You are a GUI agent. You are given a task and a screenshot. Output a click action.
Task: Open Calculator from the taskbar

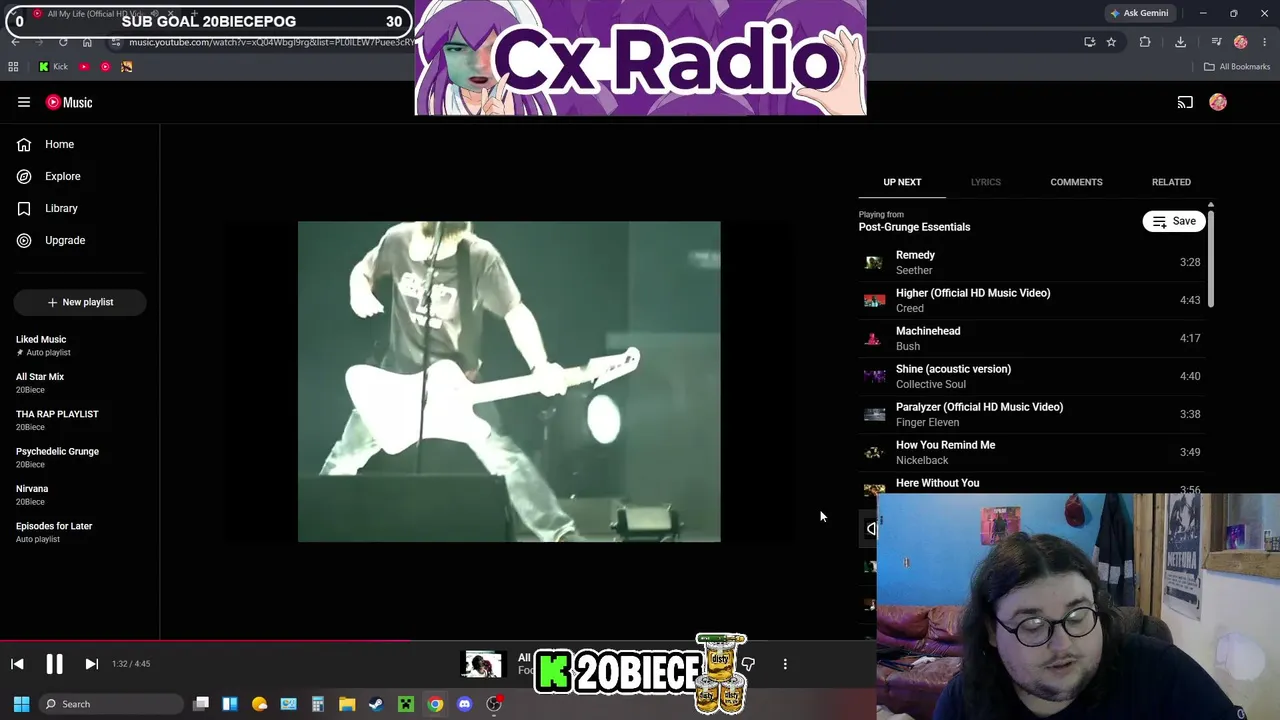pyautogui.click(x=318, y=704)
